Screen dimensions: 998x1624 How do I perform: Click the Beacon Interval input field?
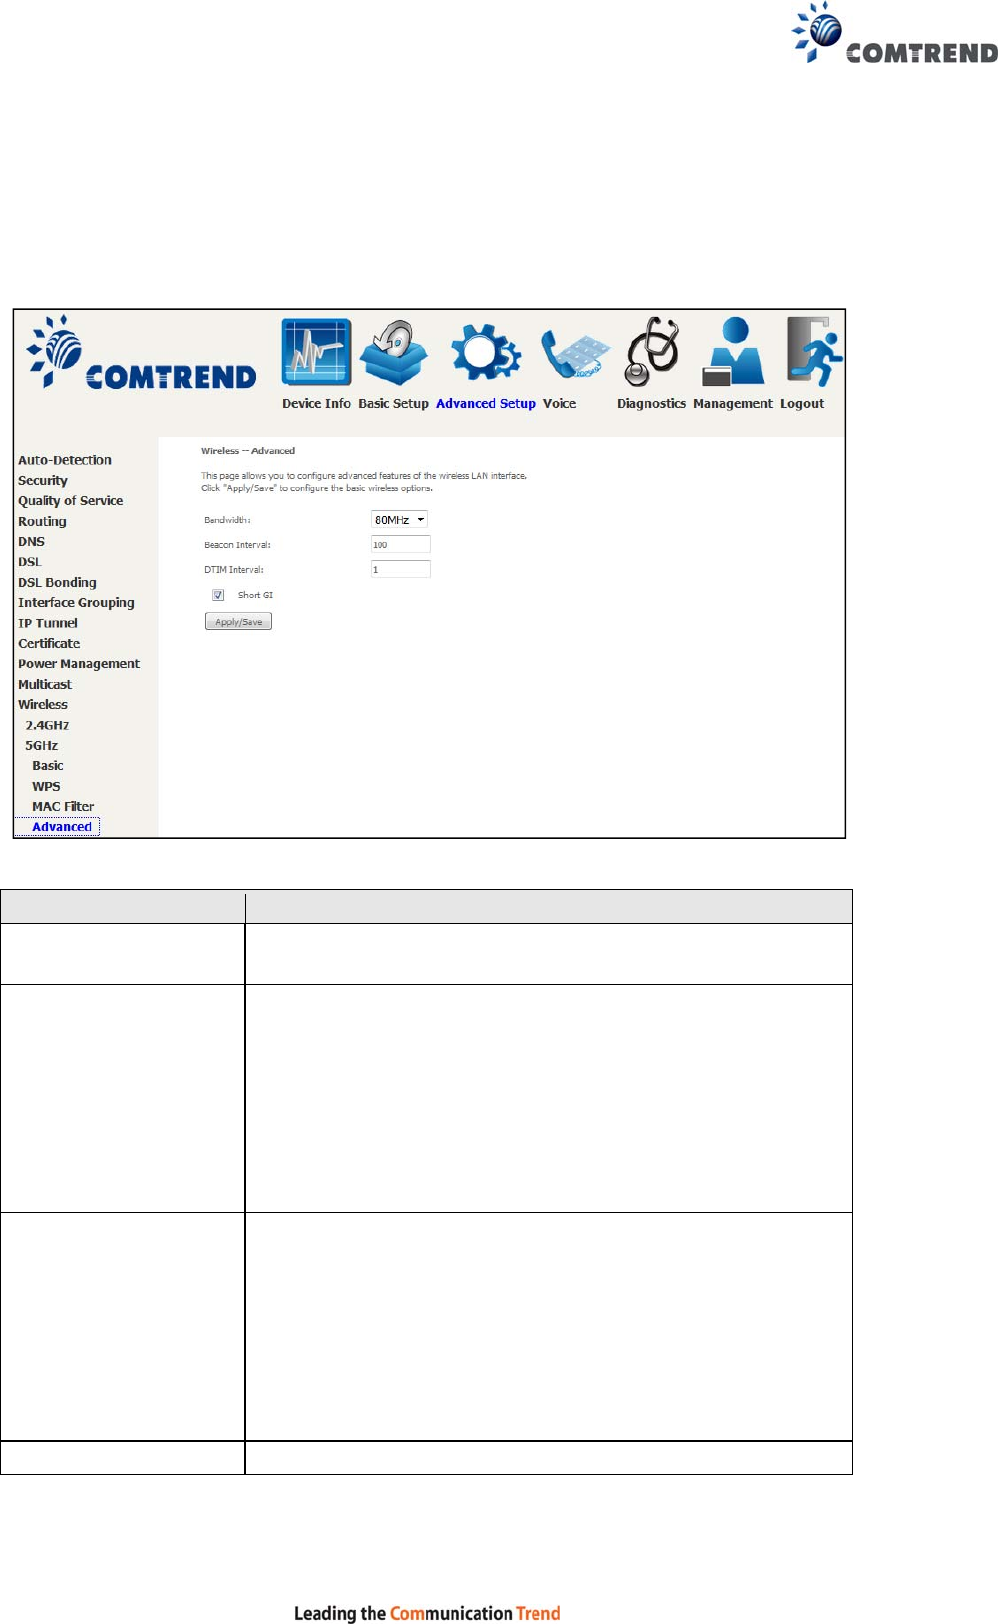pyautogui.click(x=400, y=545)
